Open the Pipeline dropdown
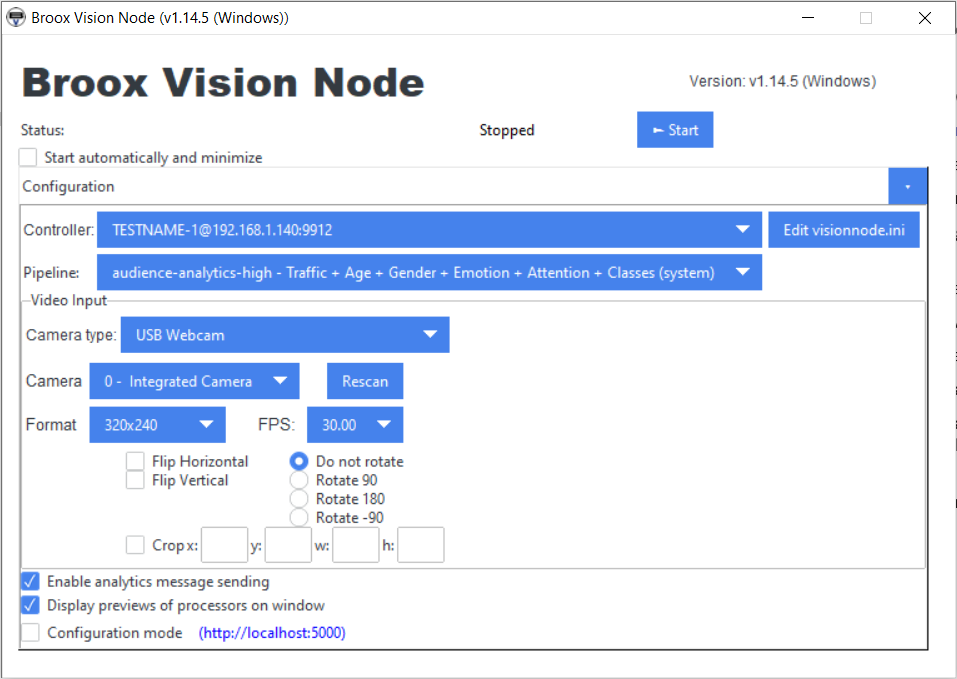 pos(429,273)
